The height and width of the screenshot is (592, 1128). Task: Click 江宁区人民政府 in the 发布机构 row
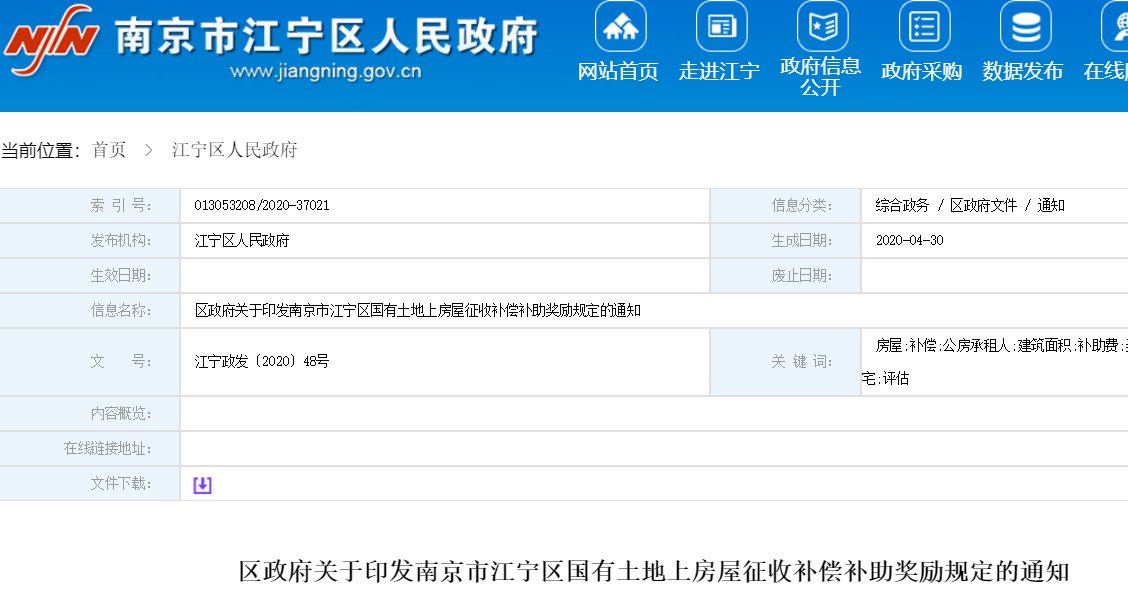tap(242, 241)
